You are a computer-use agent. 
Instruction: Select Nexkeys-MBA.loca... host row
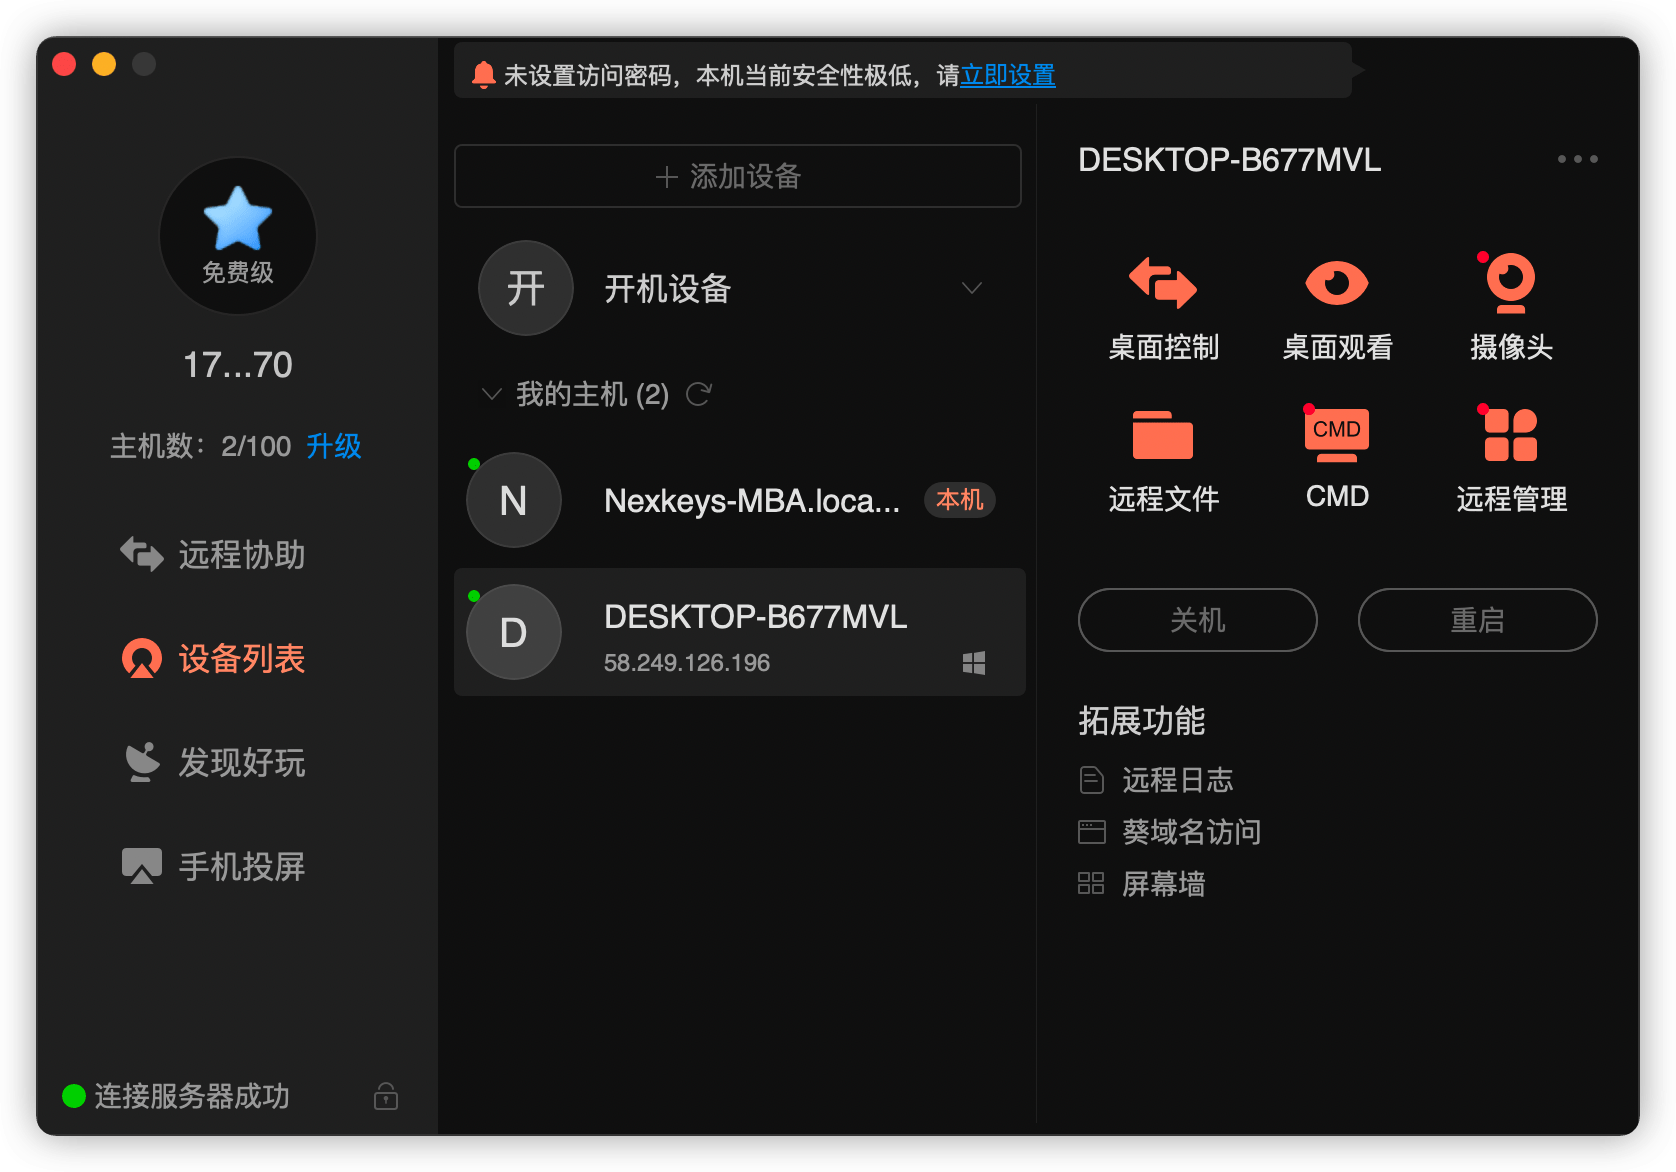(x=740, y=500)
